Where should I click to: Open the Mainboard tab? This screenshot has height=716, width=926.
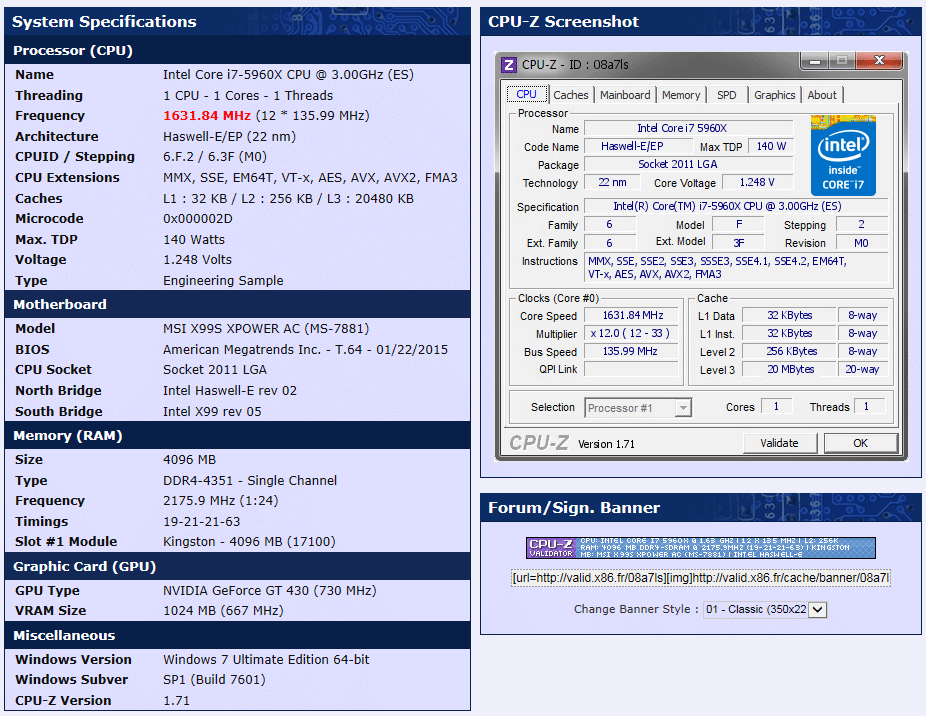625,95
